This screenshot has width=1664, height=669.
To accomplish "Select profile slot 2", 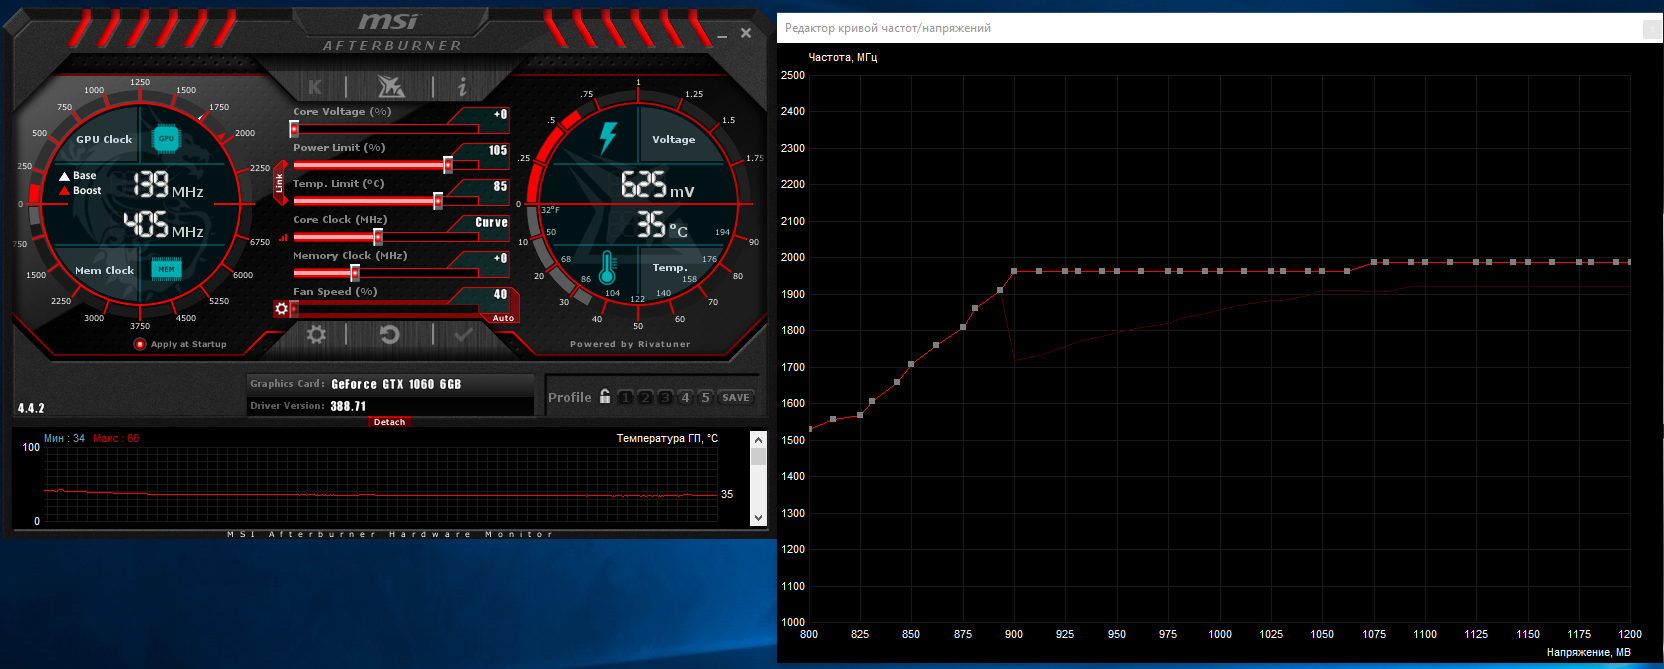I will pyautogui.click(x=645, y=397).
